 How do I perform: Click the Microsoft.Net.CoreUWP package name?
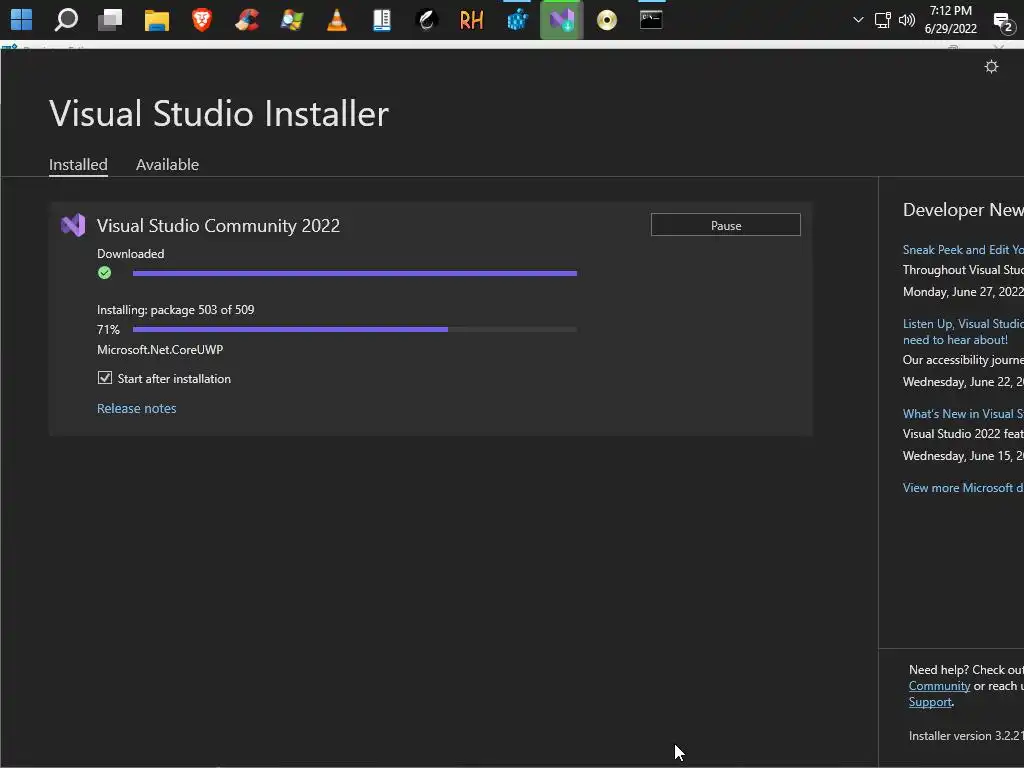[160, 349]
